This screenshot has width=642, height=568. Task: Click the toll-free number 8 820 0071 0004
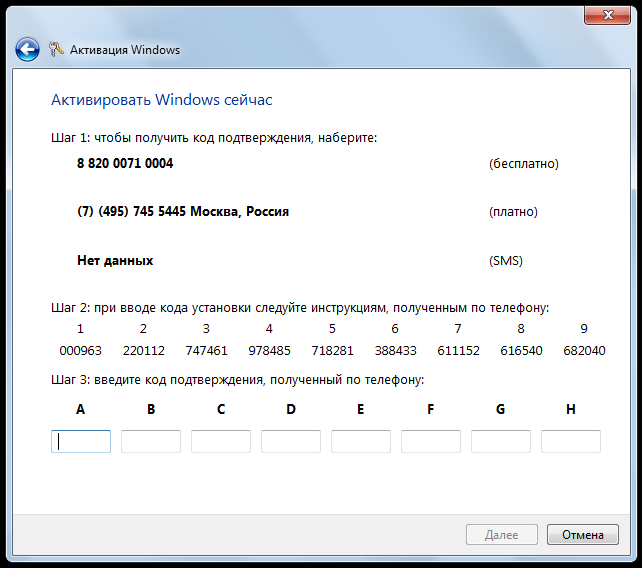pos(125,163)
